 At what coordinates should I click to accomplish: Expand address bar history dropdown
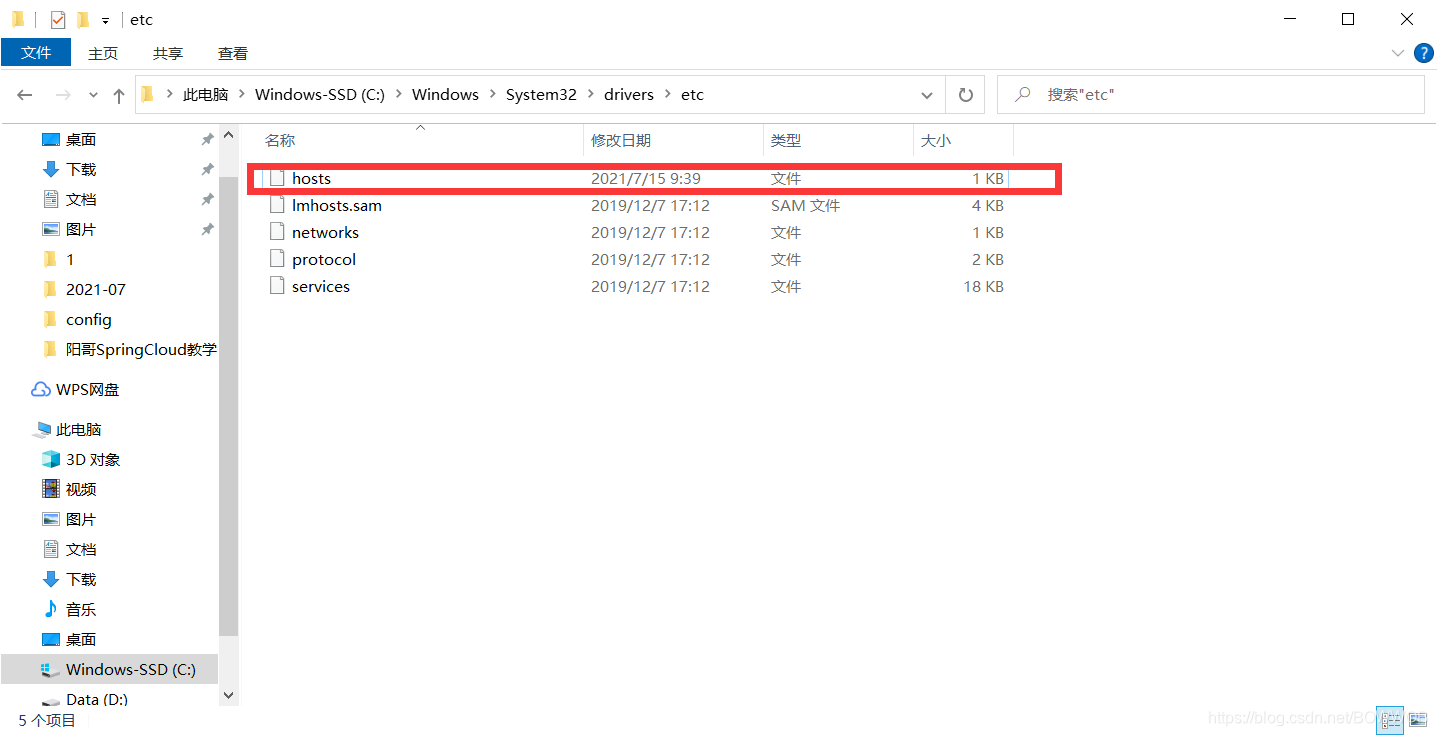926,95
